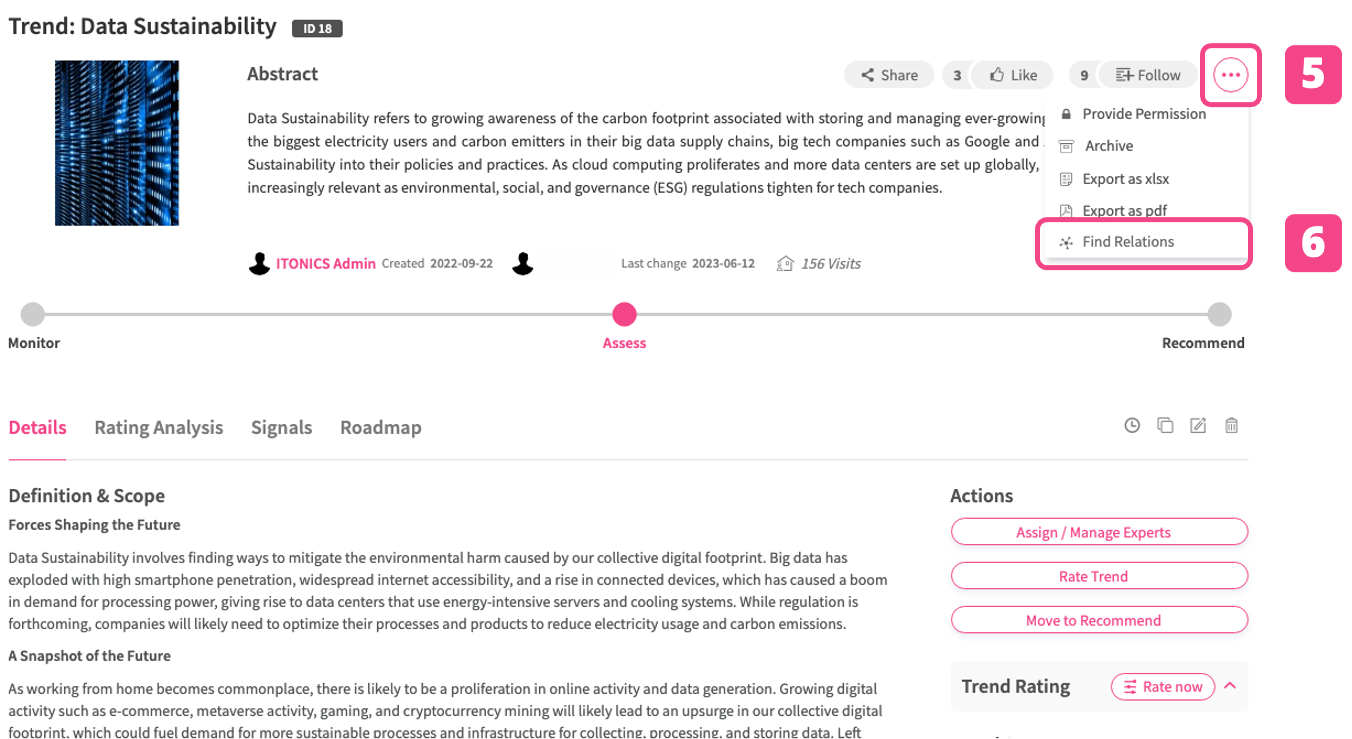Click the Share button
1352x739 pixels.
tap(889, 75)
